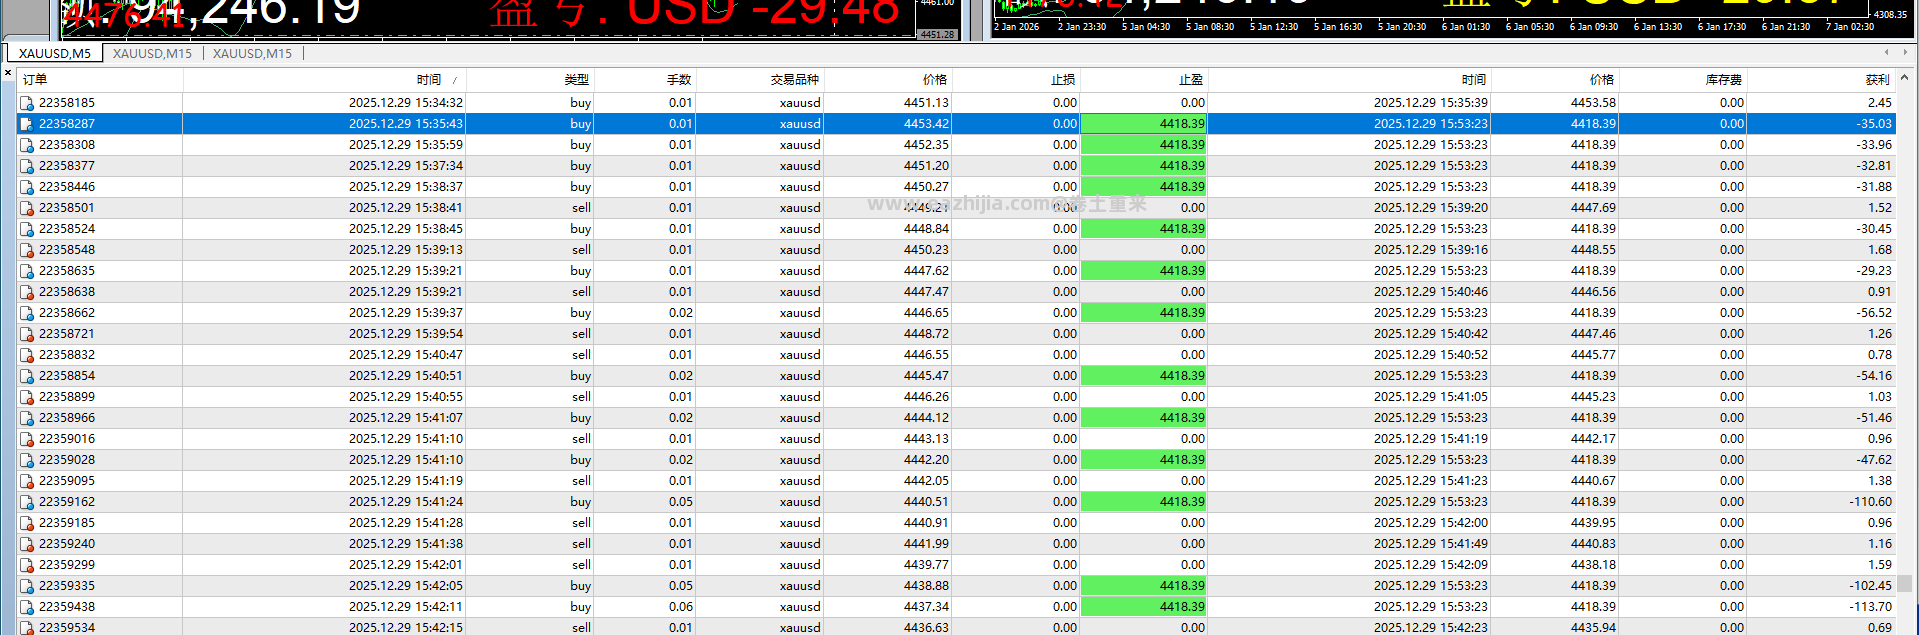The width and height of the screenshot is (1919, 635).
Task: Select order number 22359438
Action: 67,607
